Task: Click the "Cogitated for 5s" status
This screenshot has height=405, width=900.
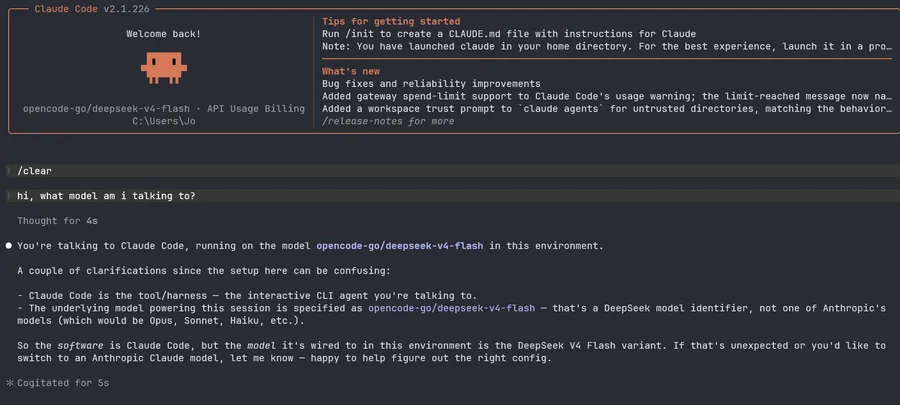Action: (x=63, y=383)
